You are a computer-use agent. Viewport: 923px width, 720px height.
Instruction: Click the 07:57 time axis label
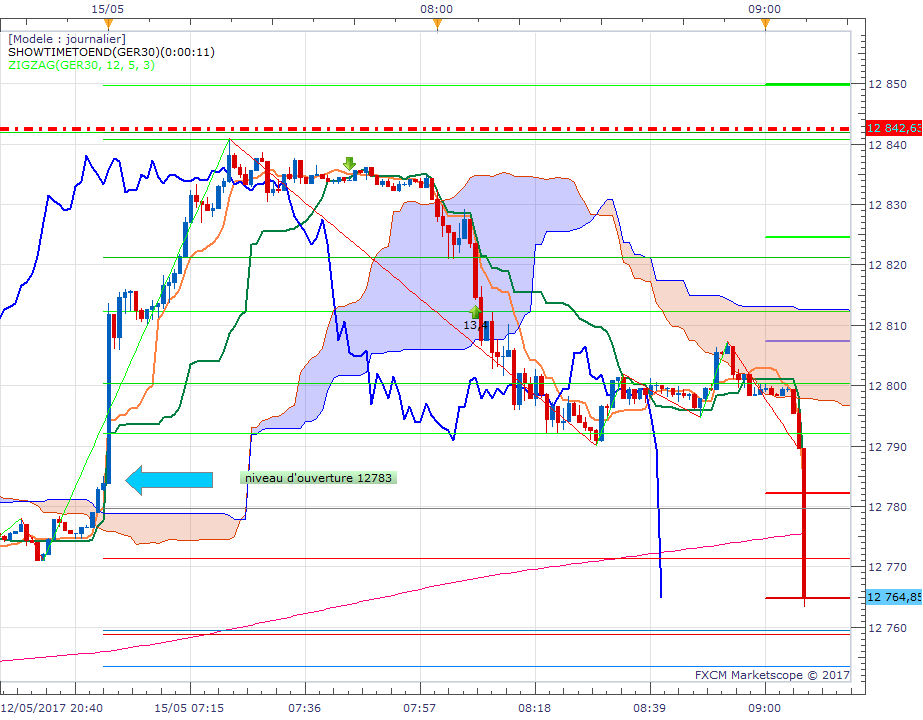point(420,708)
